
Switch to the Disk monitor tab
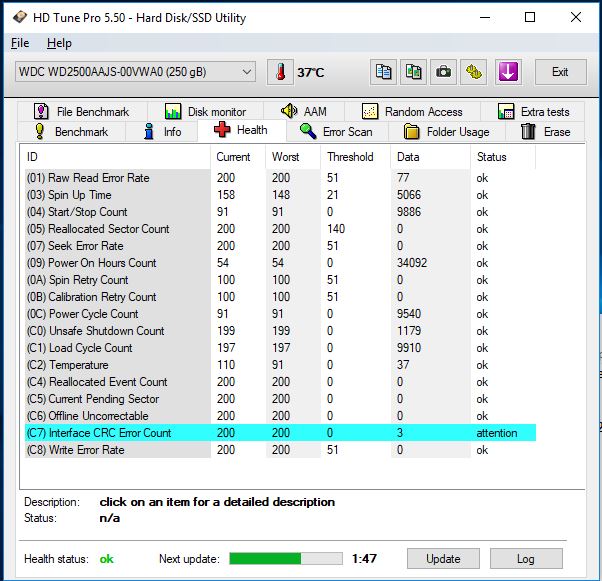205,112
